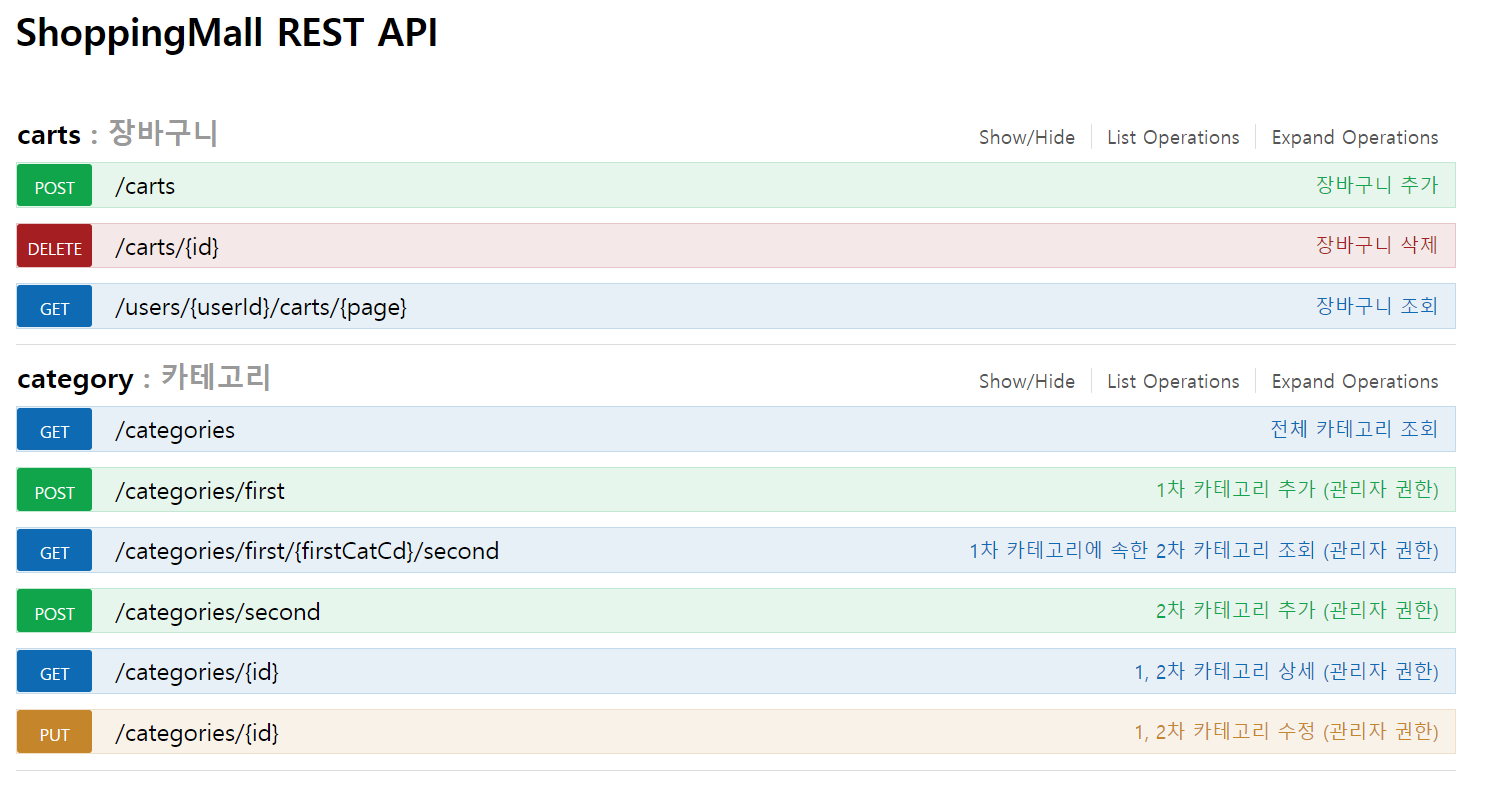Click the 장바구니 추가 description link

(1378, 185)
